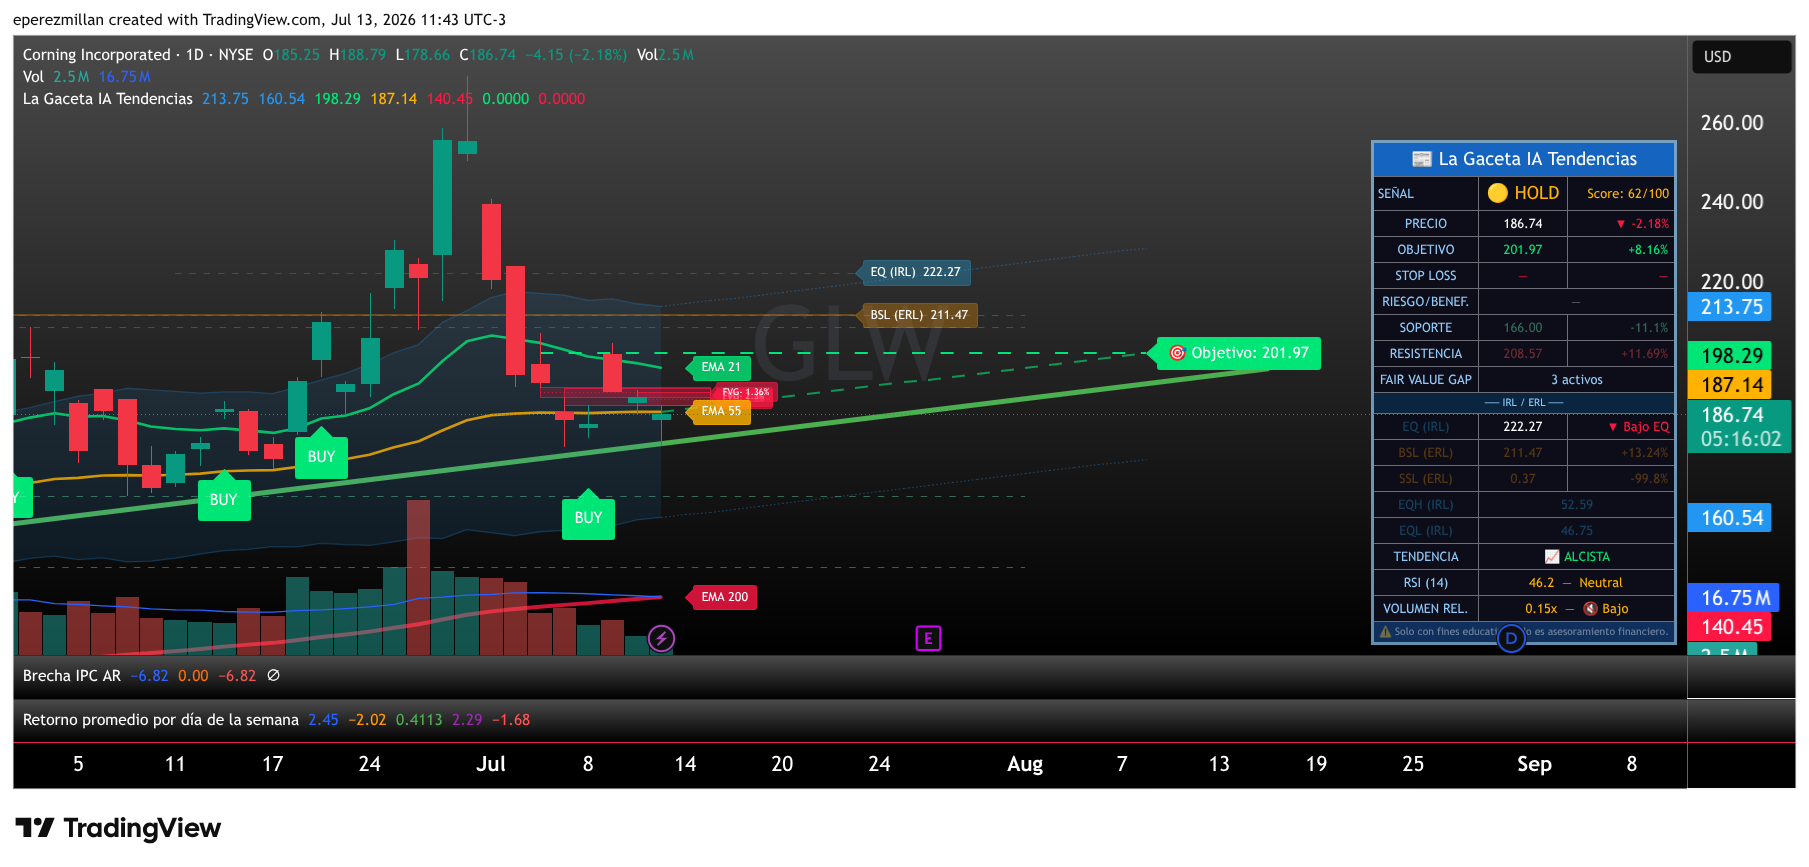Click the purple lightning bolt icon on the chart

point(662,638)
